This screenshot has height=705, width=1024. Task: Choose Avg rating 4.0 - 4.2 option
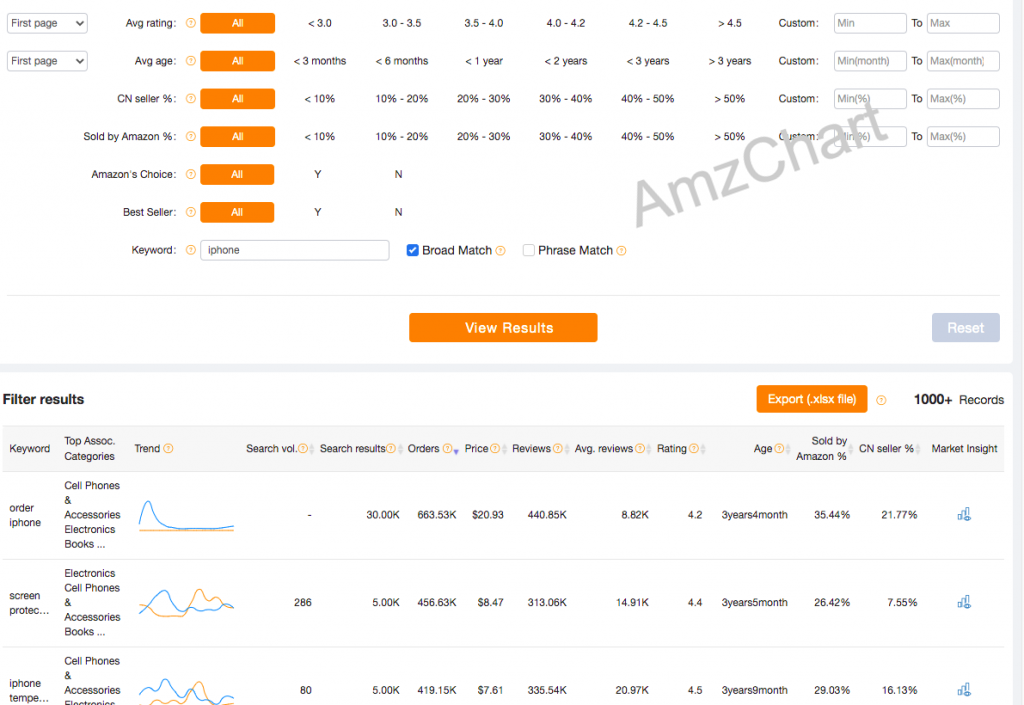[566, 23]
